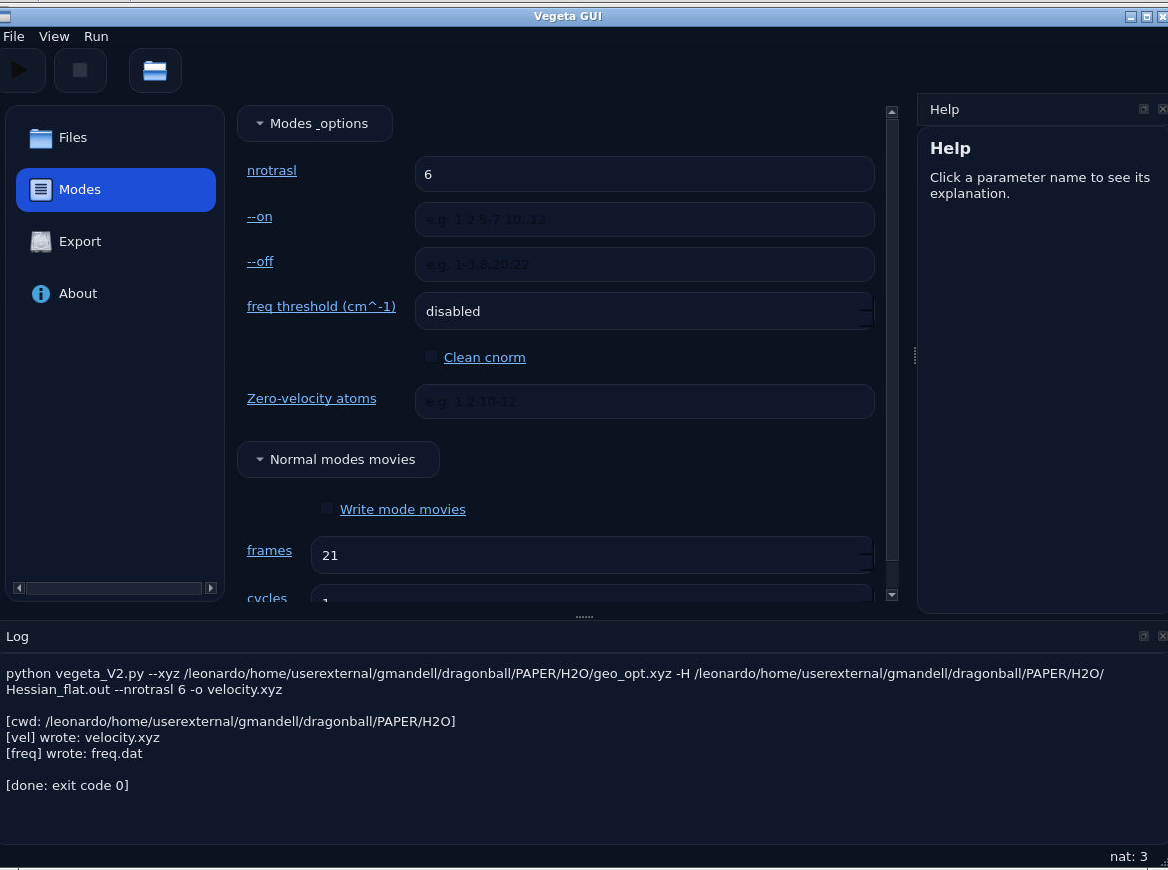Open the Export sidebar section
The width and height of the screenshot is (1168, 870).
coord(115,242)
